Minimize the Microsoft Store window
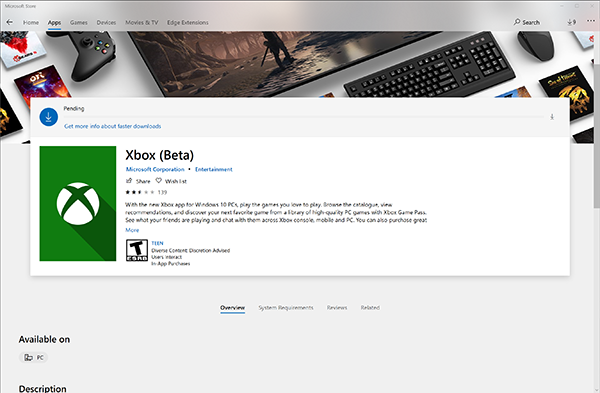Viewport: 600px width, 393px height. (x=562, y=6)
